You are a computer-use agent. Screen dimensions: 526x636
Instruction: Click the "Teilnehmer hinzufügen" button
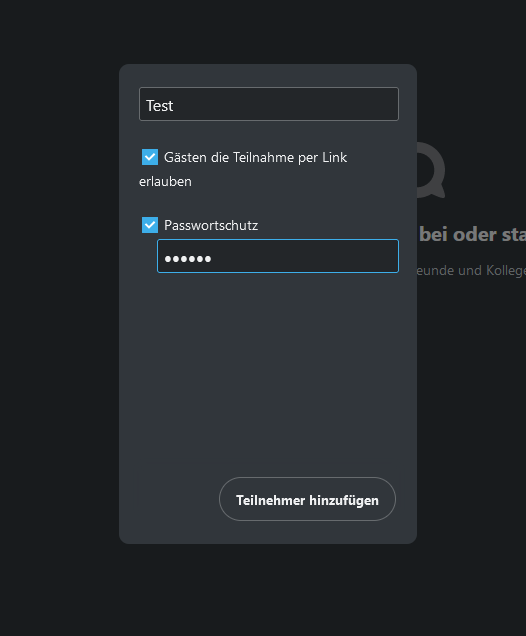(x=307, y=499)
